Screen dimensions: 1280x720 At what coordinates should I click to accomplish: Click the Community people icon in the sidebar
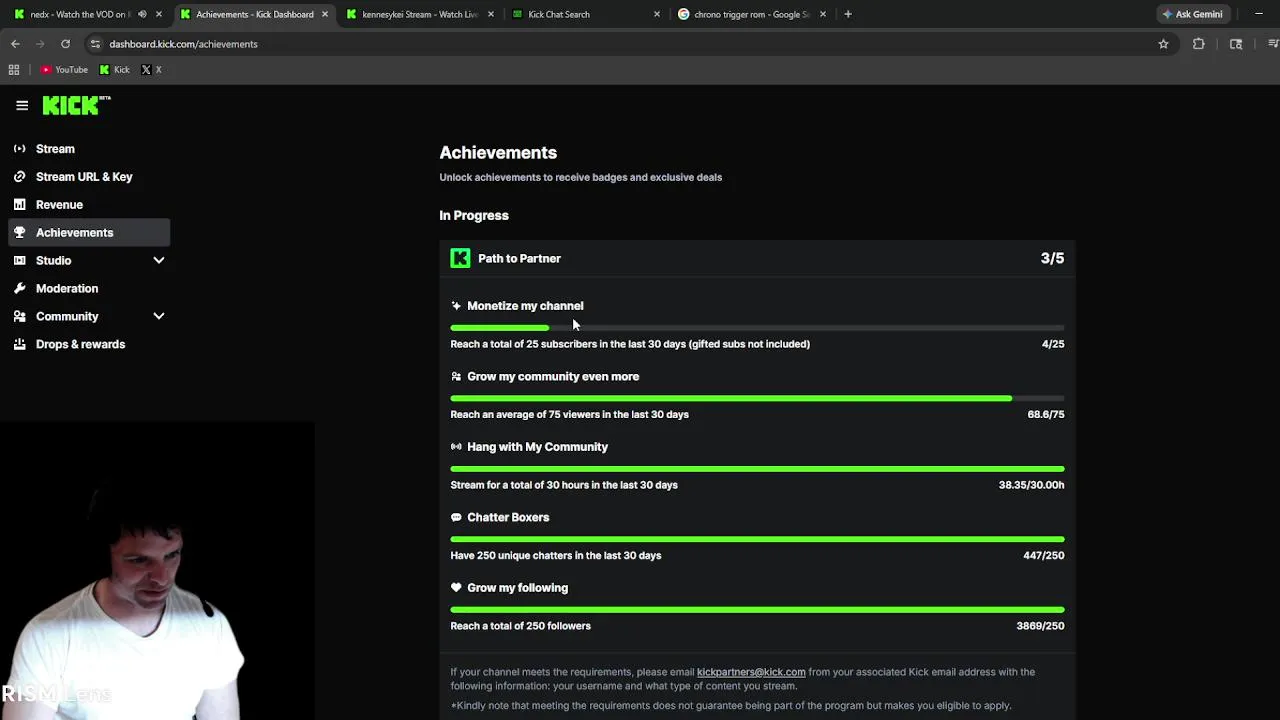[x=19, y=317]
